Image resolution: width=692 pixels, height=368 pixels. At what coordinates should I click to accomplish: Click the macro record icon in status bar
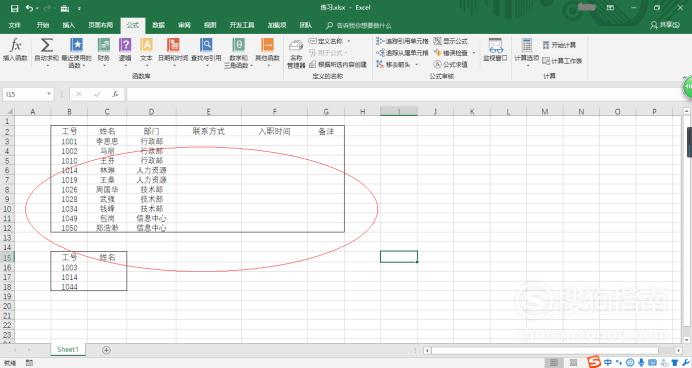pyautogui.click(x=29, y=363)
